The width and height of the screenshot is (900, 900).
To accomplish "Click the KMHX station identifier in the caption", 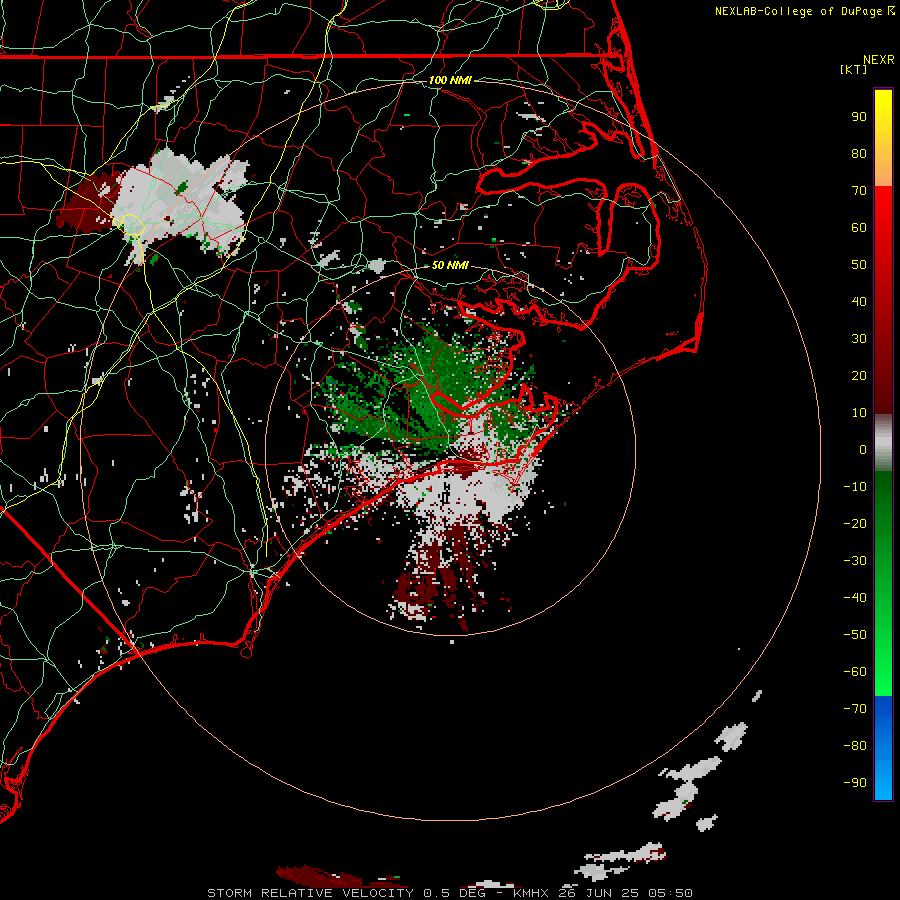I will pyautogui.click(x=530, y=893).
